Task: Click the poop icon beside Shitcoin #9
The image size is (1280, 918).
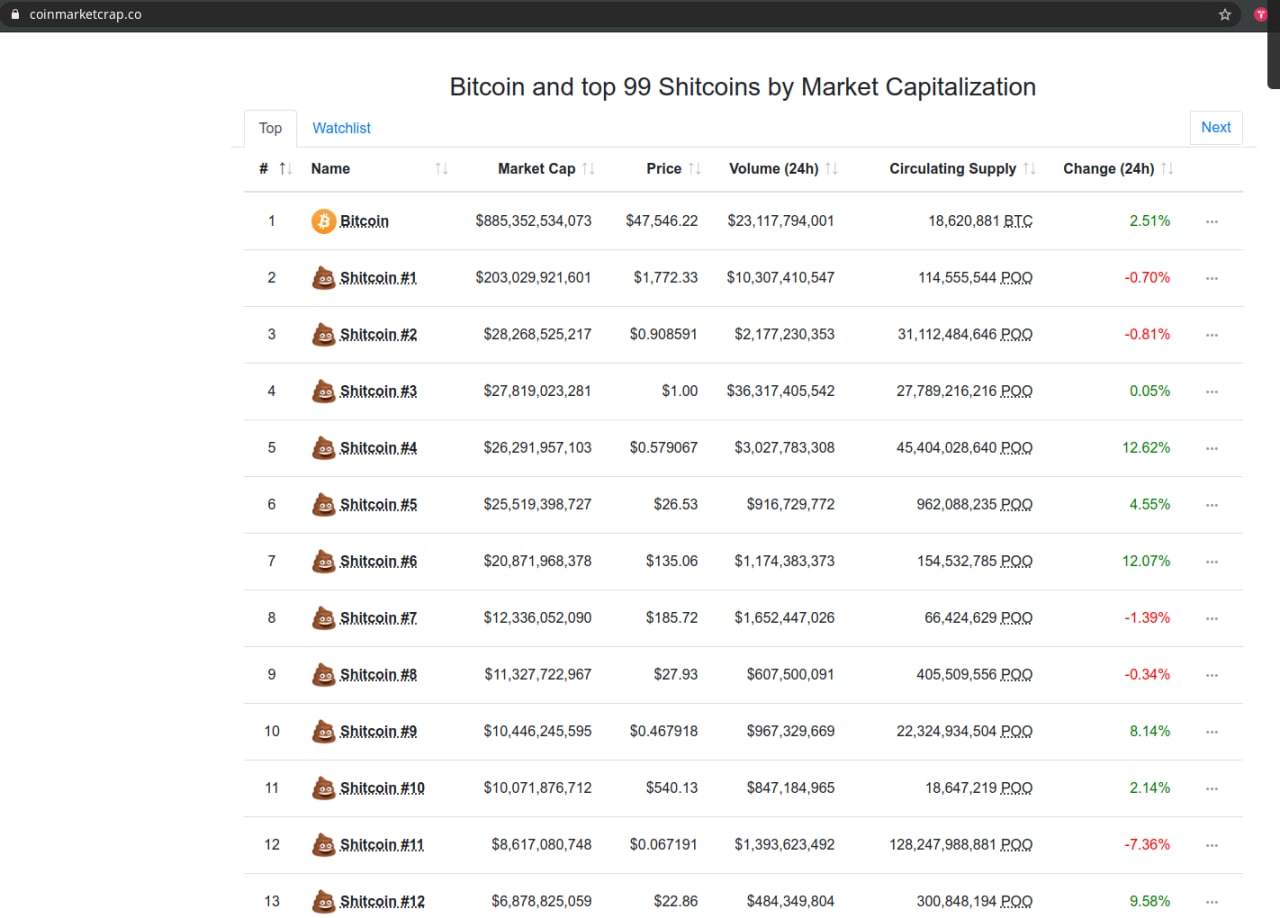Action: [323, 731]
